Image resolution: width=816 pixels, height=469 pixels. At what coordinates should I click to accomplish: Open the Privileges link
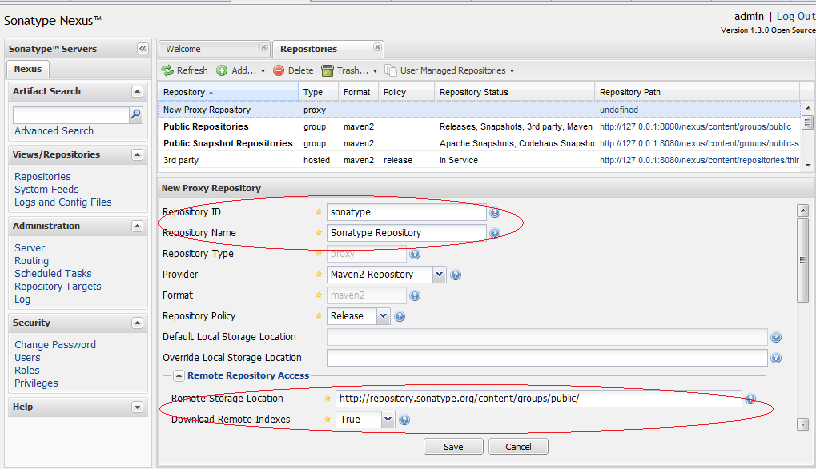tap(36, 383)
